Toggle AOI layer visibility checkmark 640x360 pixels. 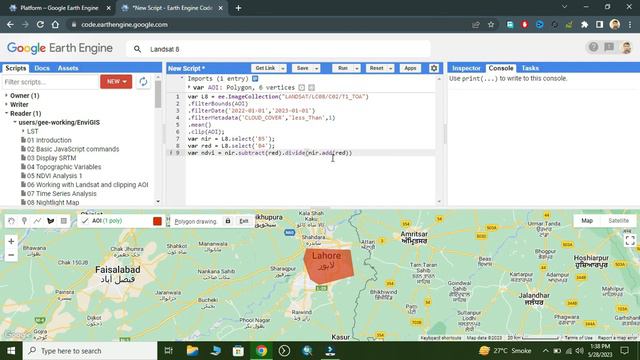[x=85, y=221]
